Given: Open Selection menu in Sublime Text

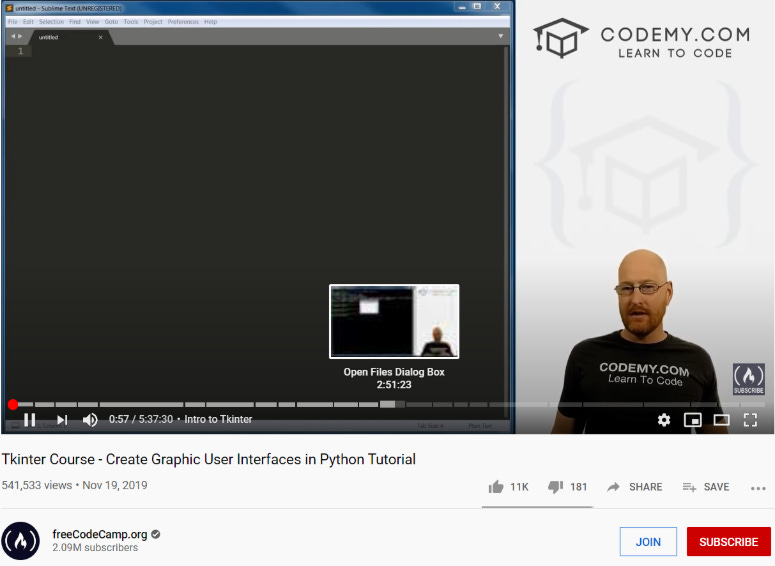Looking at the screenshot, I should pos(51,22).
